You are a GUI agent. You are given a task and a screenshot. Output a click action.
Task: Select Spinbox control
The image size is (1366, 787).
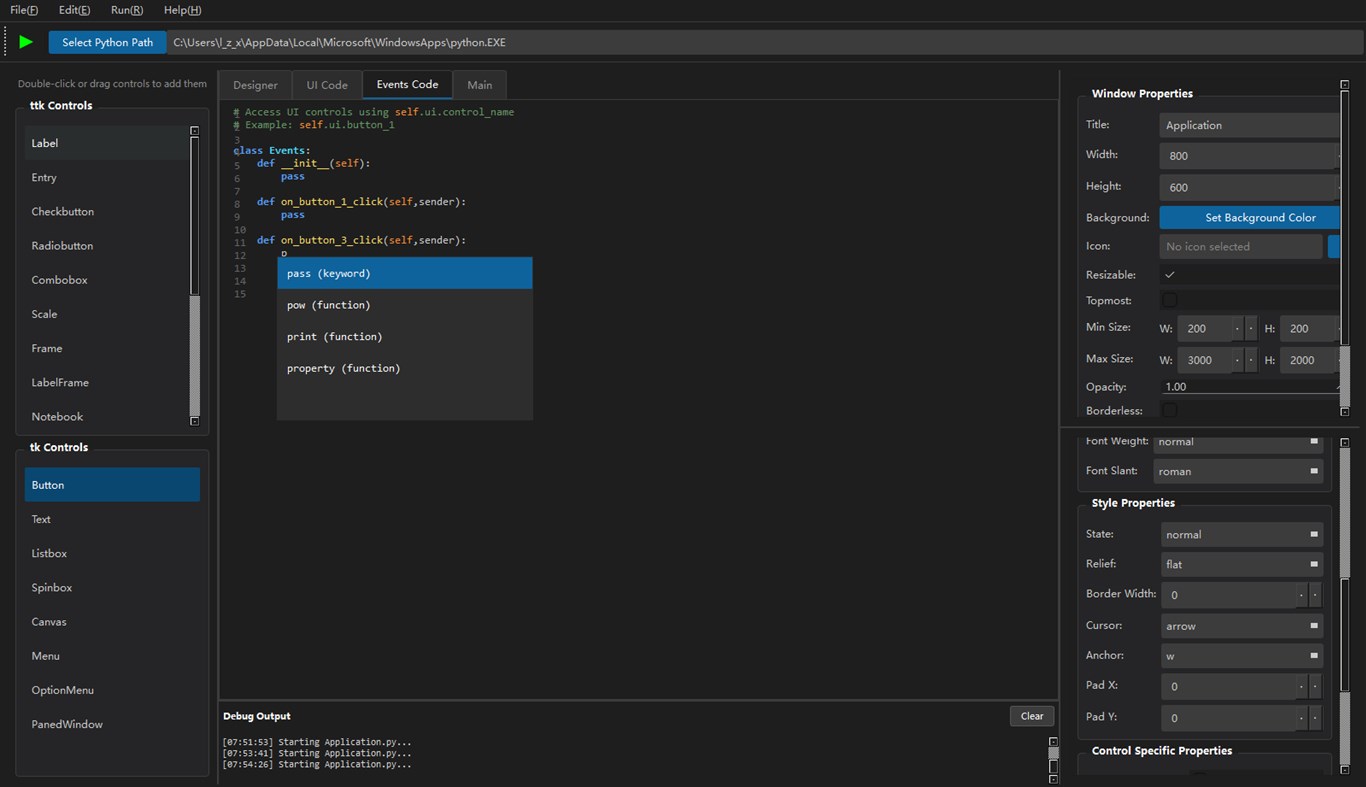click(x=112, y=588)
